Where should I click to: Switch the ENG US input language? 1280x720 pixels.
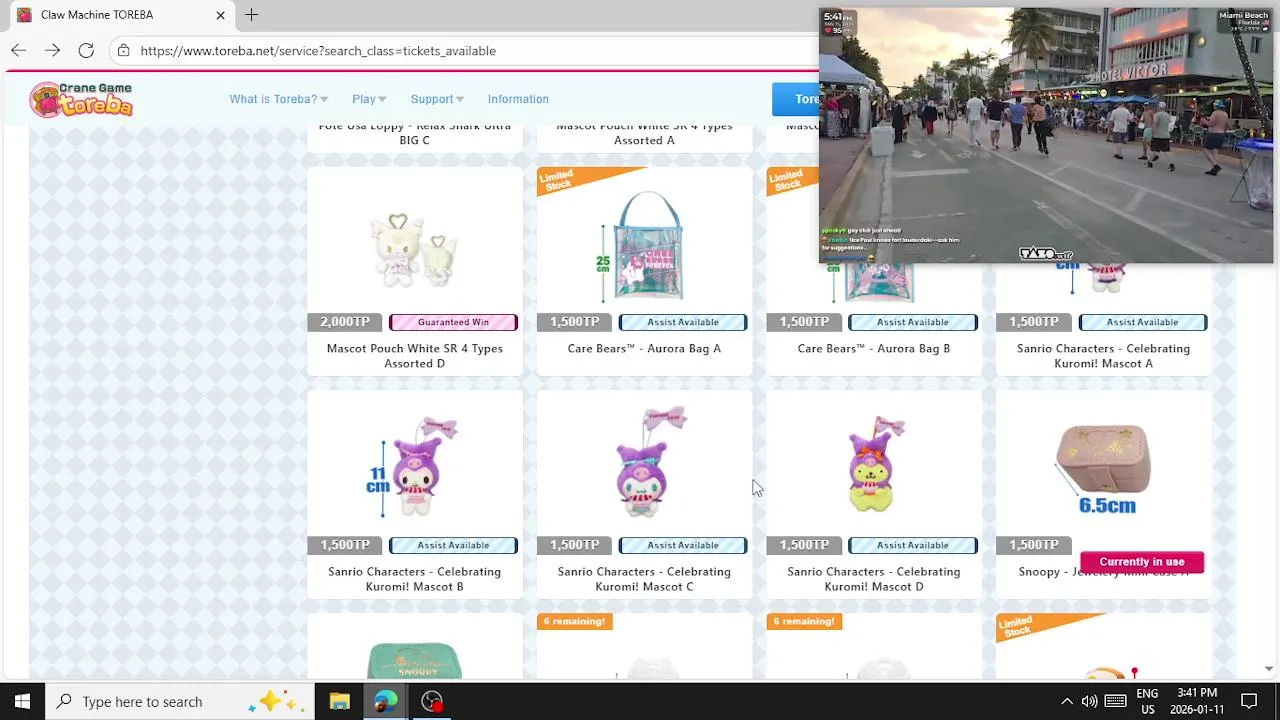1147,701
